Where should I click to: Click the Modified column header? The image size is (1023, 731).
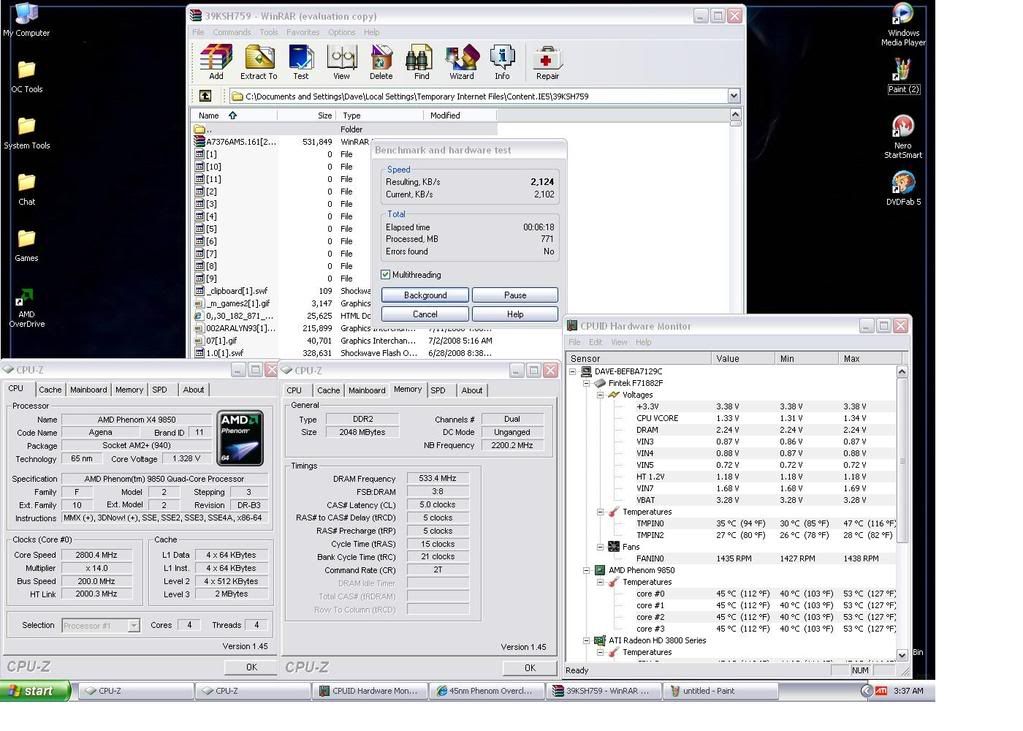(461, 116)
